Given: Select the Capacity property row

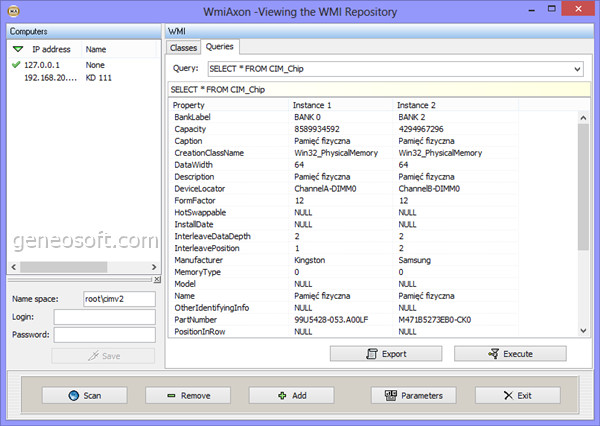Looking at the screenshot, I should pos(190,129).
